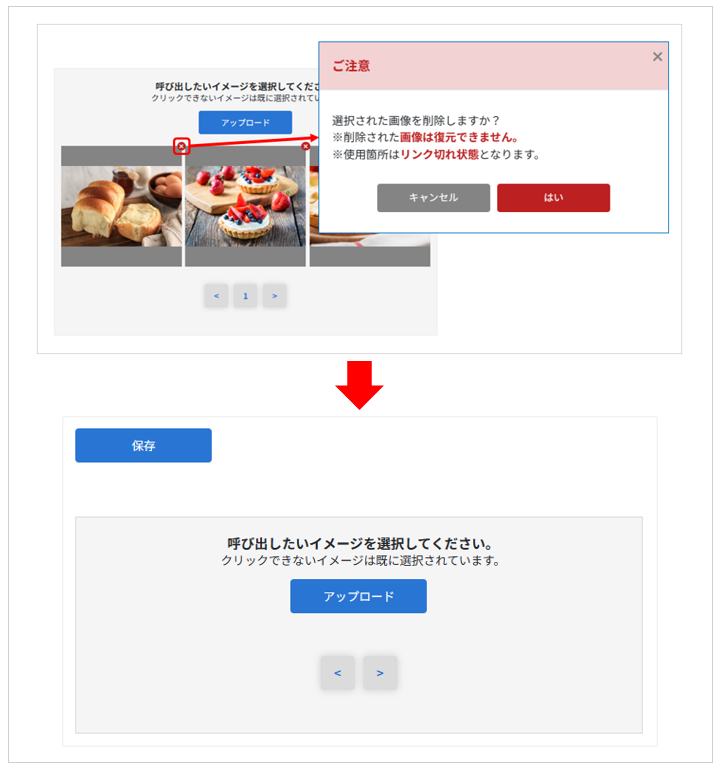
Task: Close the ご注意 warning dialog
Action: (657, 57)
